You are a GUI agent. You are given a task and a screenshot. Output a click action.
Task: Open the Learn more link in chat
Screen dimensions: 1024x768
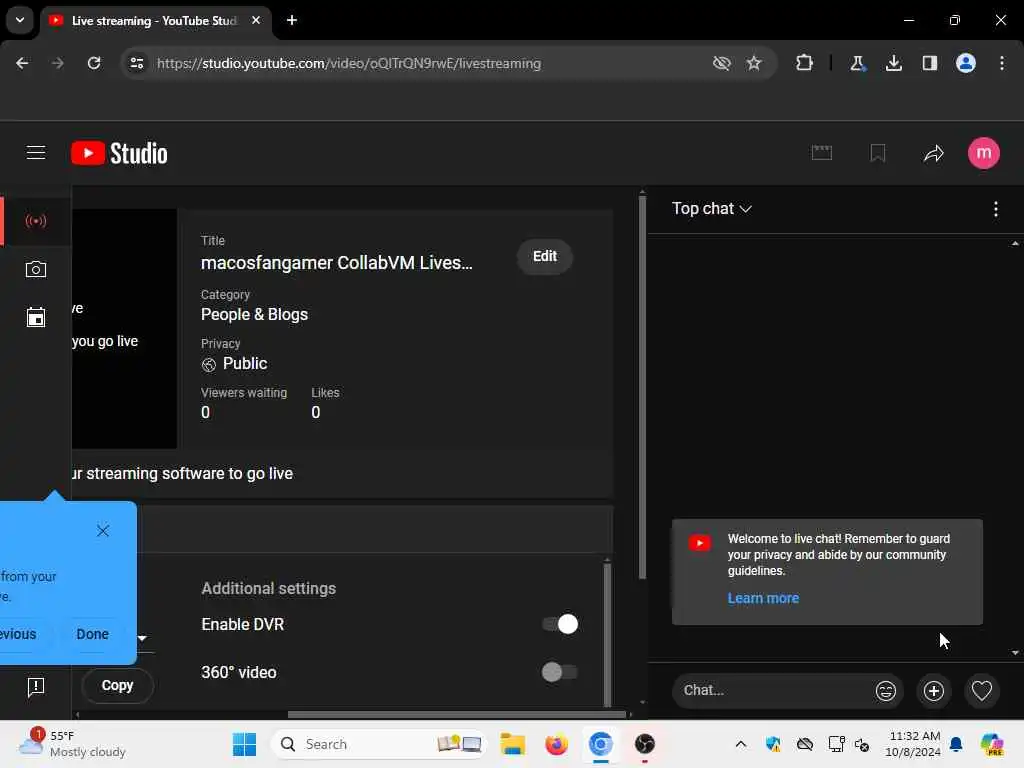pos(763,598)
